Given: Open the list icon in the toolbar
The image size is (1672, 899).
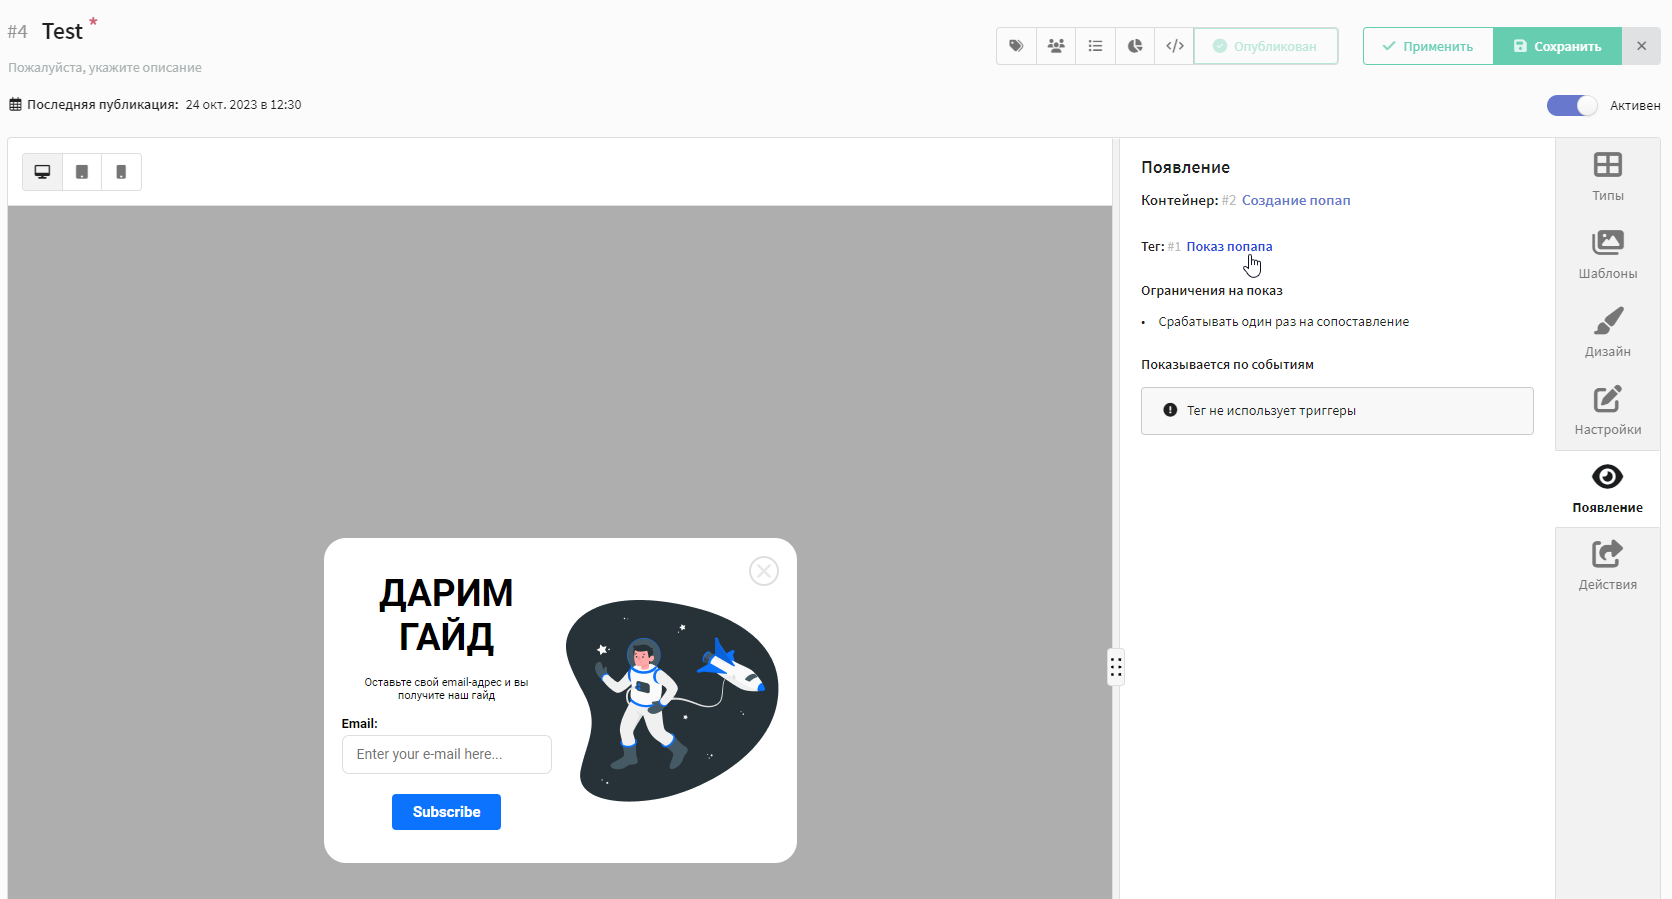Looking at the screenshot, I should click(1096, 46).
